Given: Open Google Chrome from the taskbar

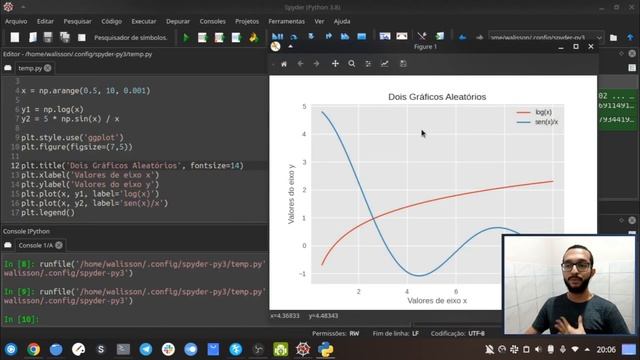Looking at the screenshot, I should pyautogui.click(x=33, y=349).
